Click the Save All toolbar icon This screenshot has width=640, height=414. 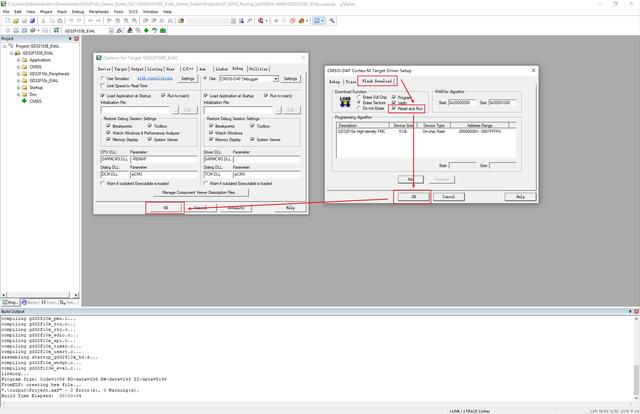(32, 20)
